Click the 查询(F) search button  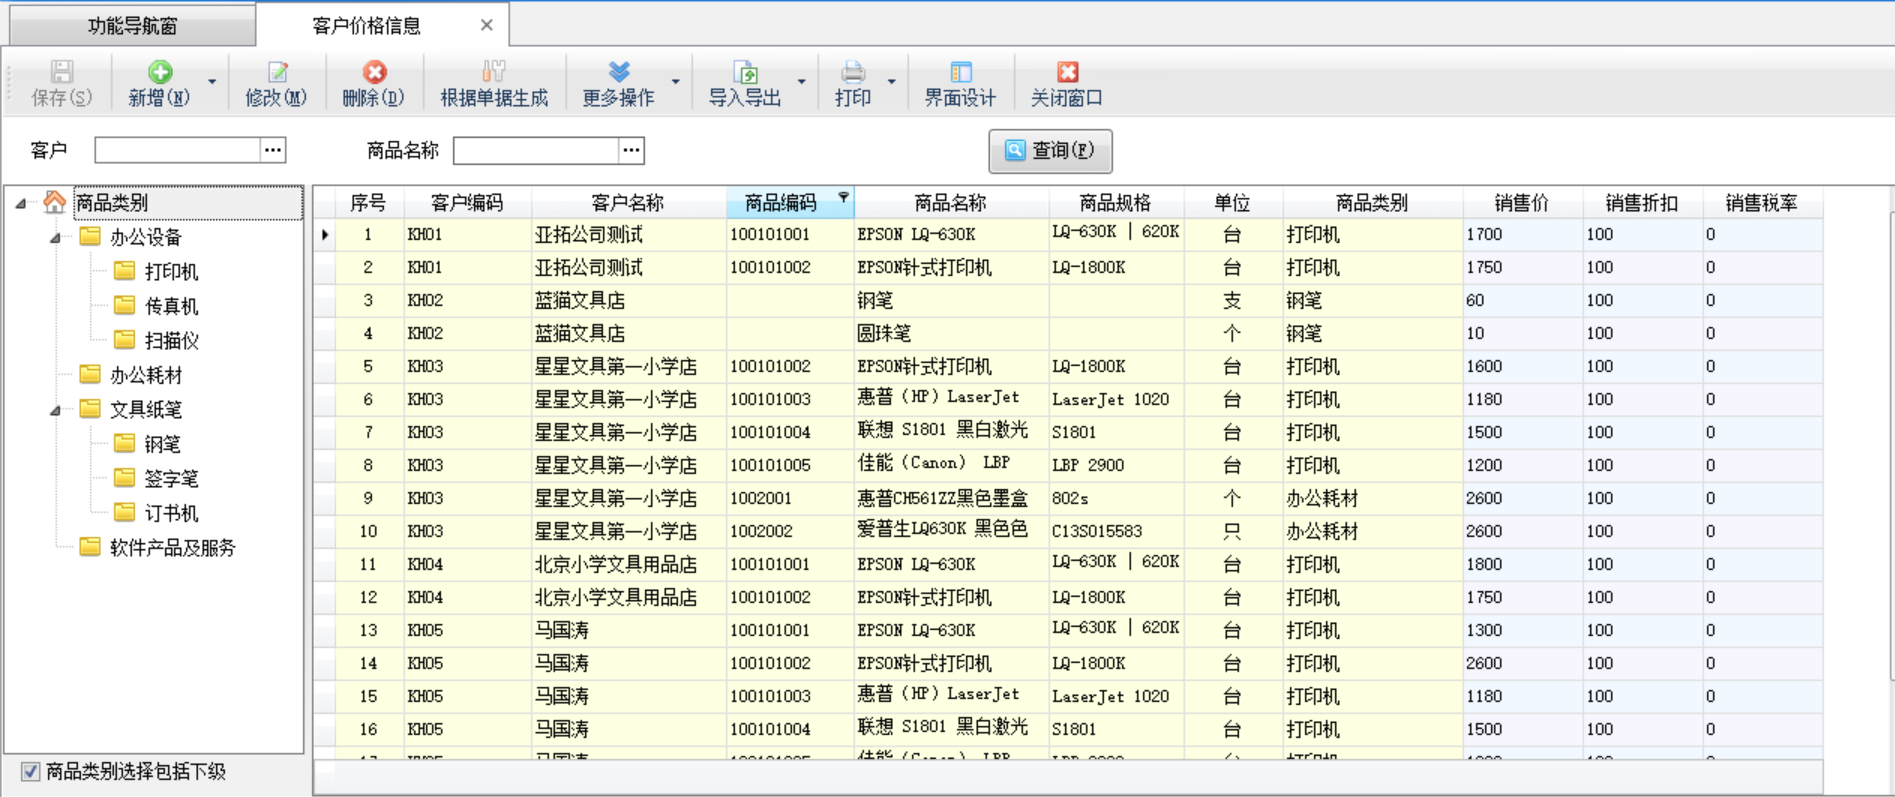[x=1050, y=150]
